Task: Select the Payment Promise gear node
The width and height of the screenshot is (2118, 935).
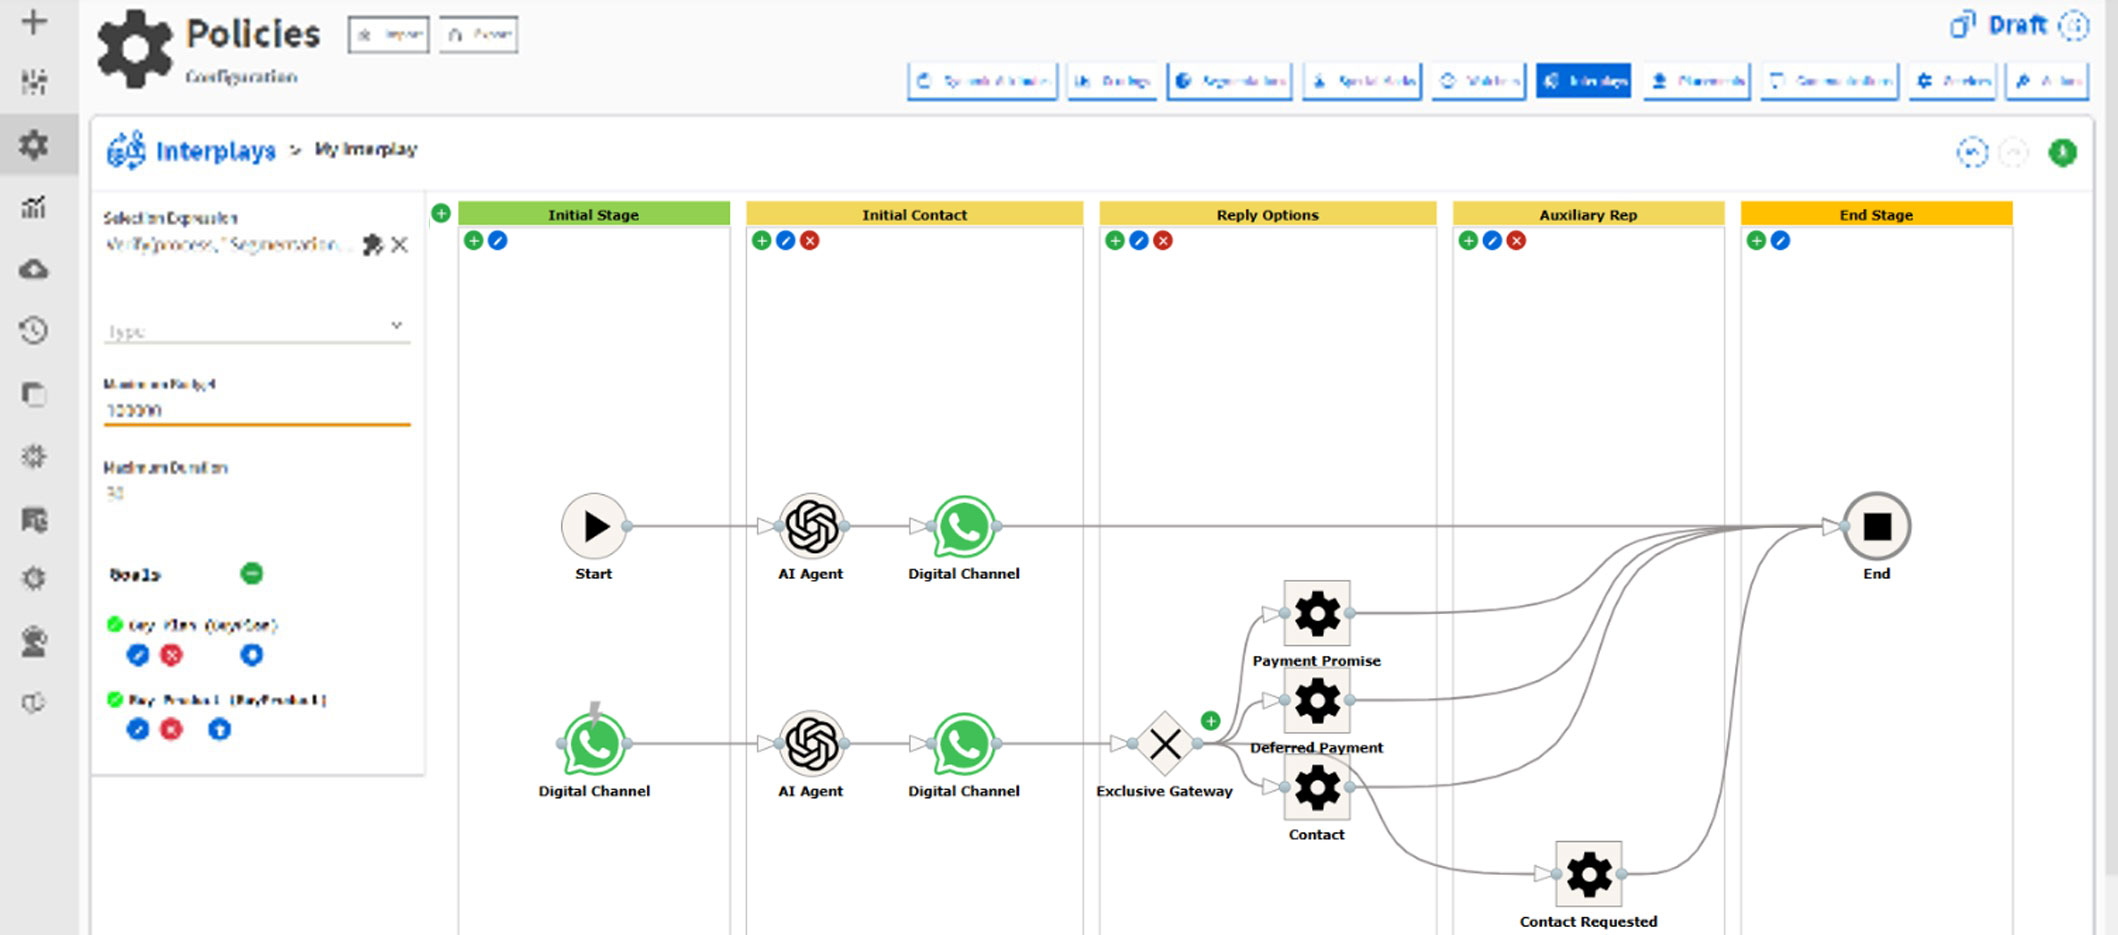Action: click(1316, 614)
